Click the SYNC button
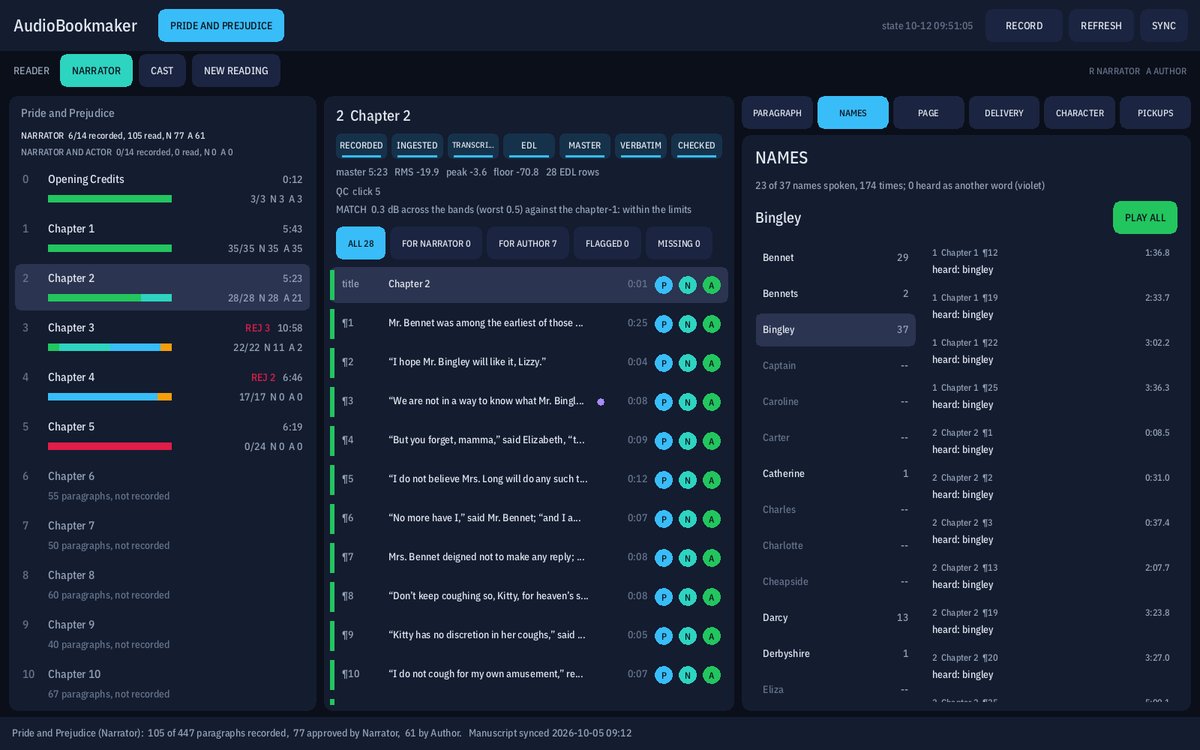 (x=1164, y=25)
